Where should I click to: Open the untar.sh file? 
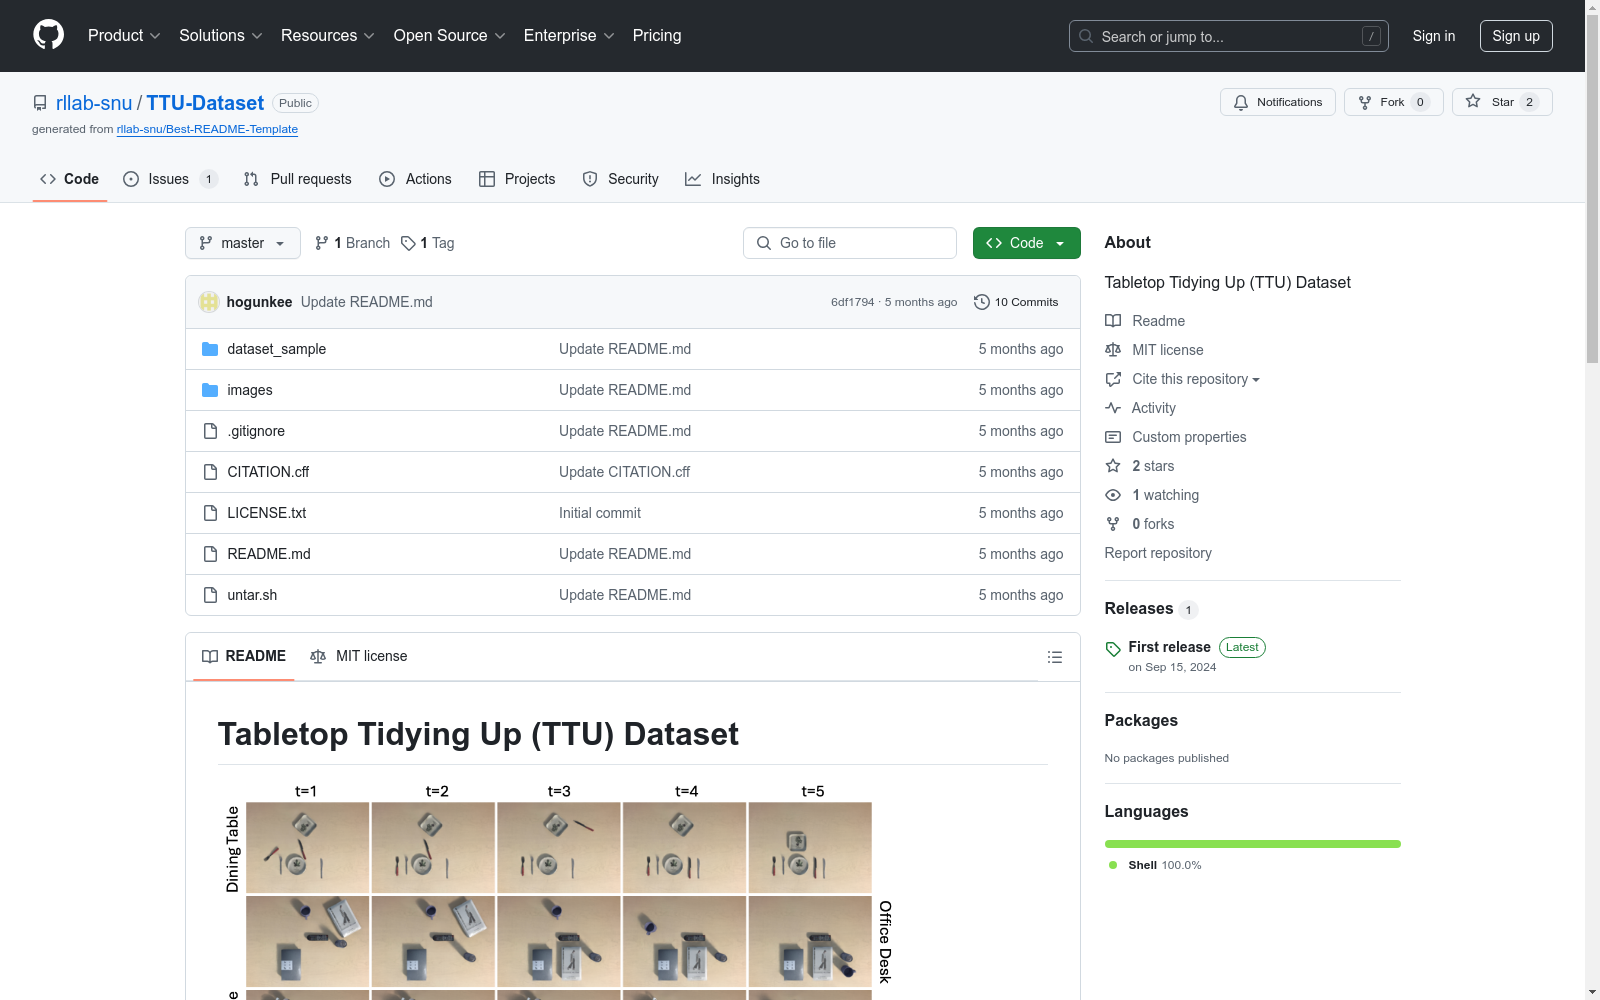point(252,595)
